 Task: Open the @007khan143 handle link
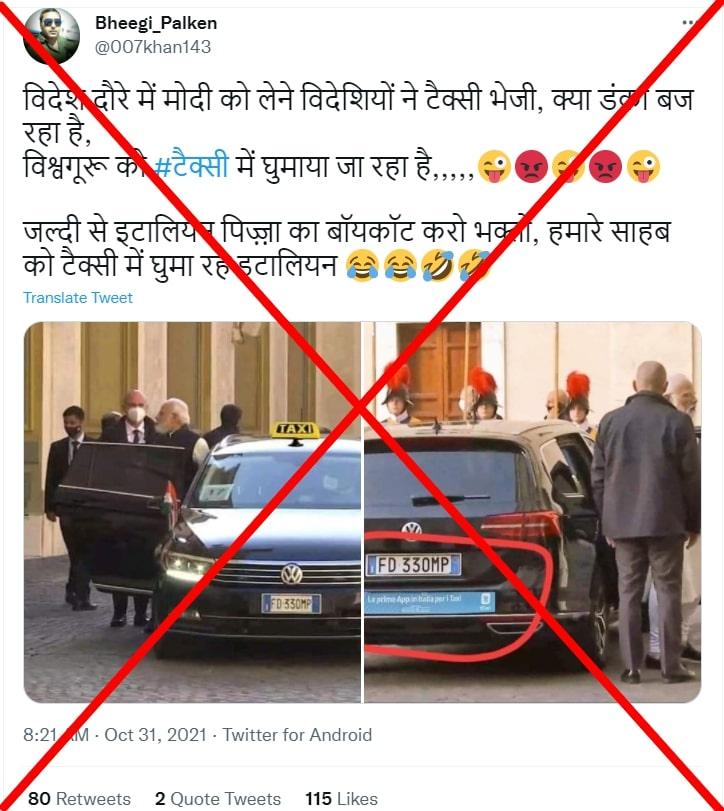[x=153, y=47]
